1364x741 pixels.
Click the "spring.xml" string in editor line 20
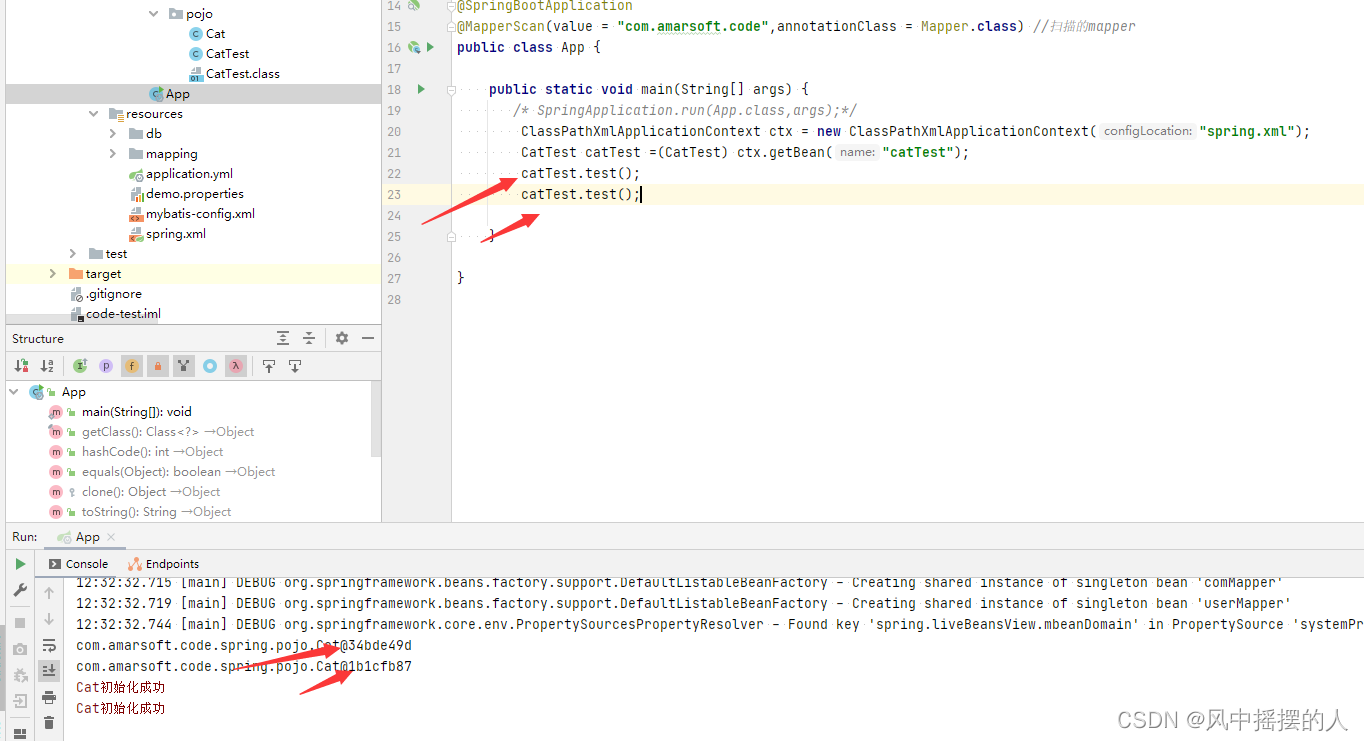[x=1247, y=131]
